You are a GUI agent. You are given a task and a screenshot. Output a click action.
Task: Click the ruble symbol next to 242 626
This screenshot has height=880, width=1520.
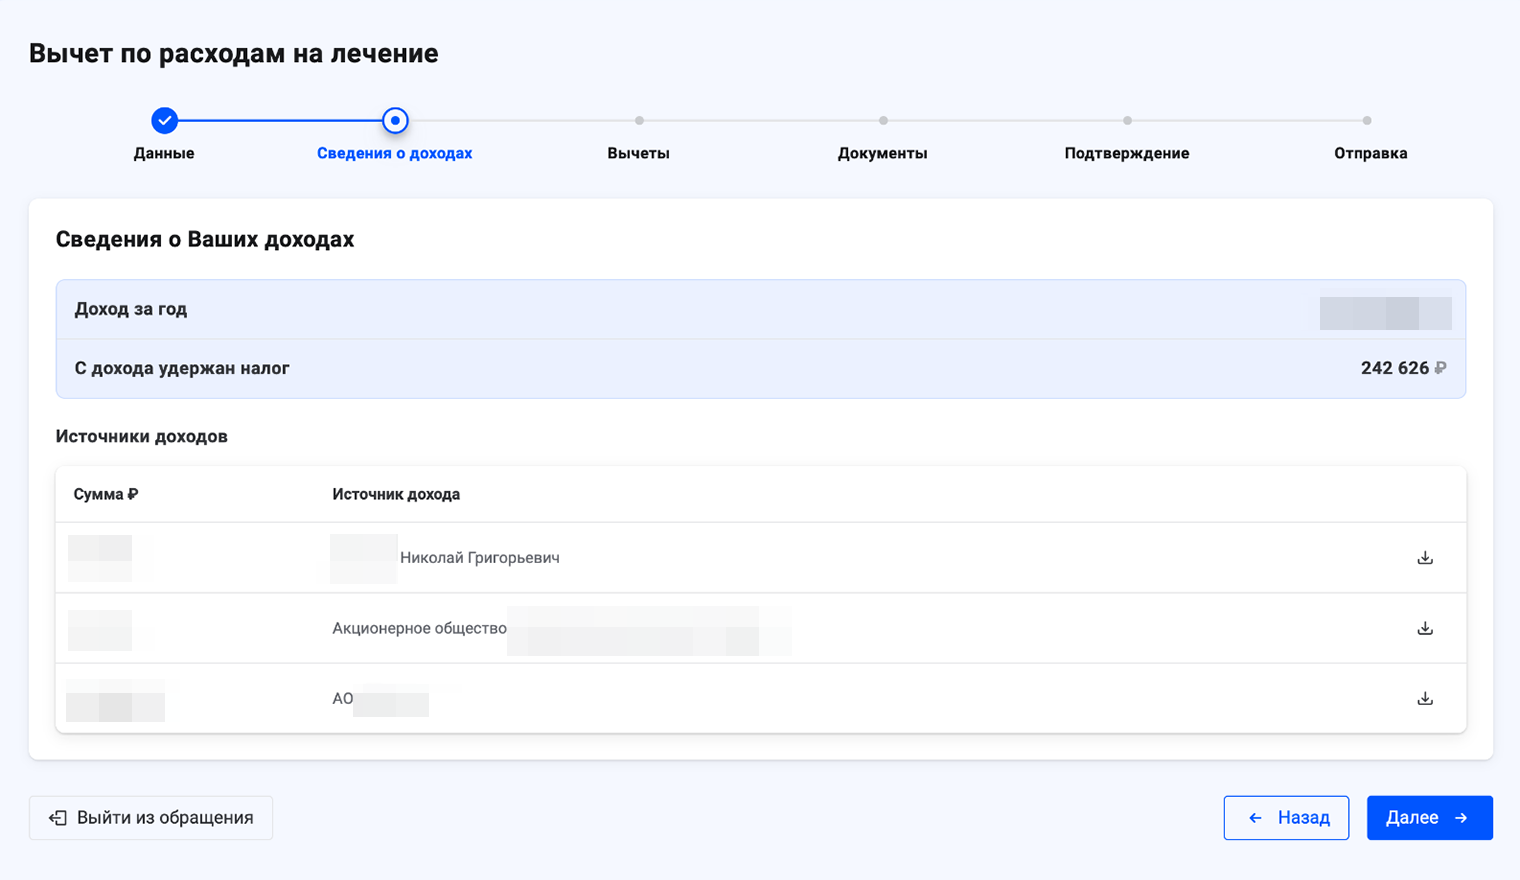[1440, 367]
